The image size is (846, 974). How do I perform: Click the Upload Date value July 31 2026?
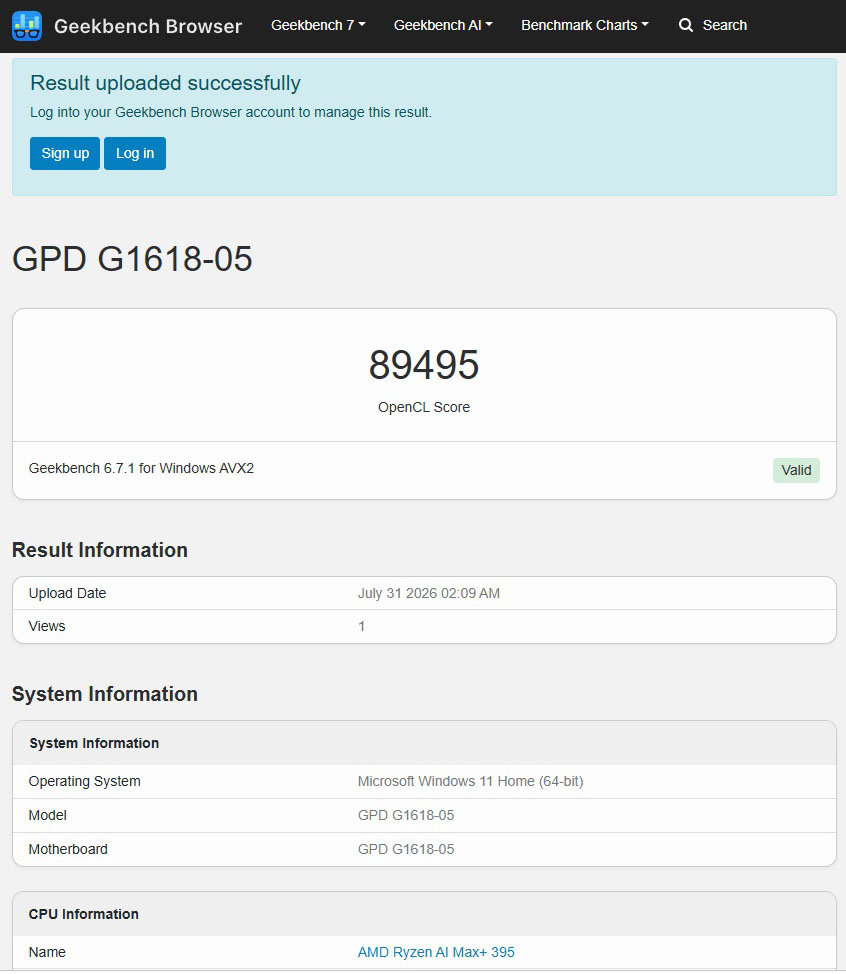click(x=429, y=593)
